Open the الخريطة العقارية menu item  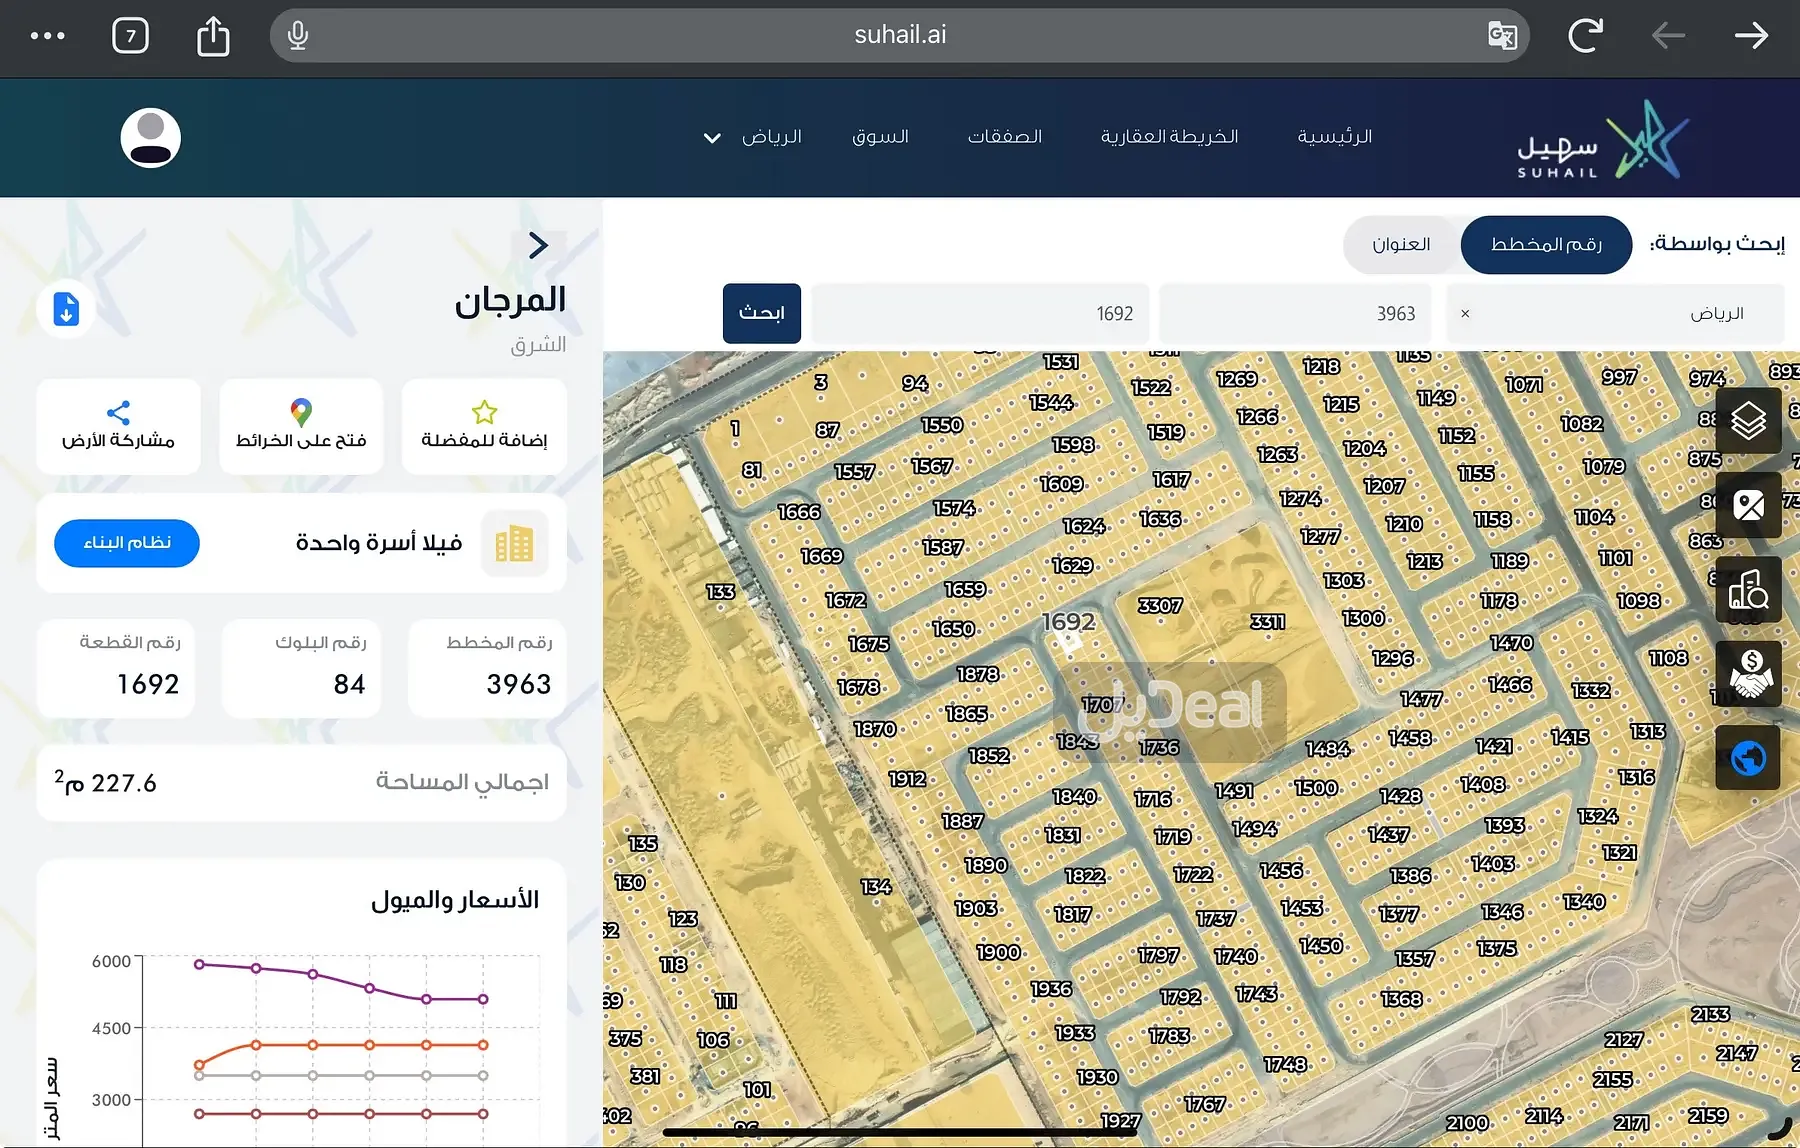(x=1169, y=137)
